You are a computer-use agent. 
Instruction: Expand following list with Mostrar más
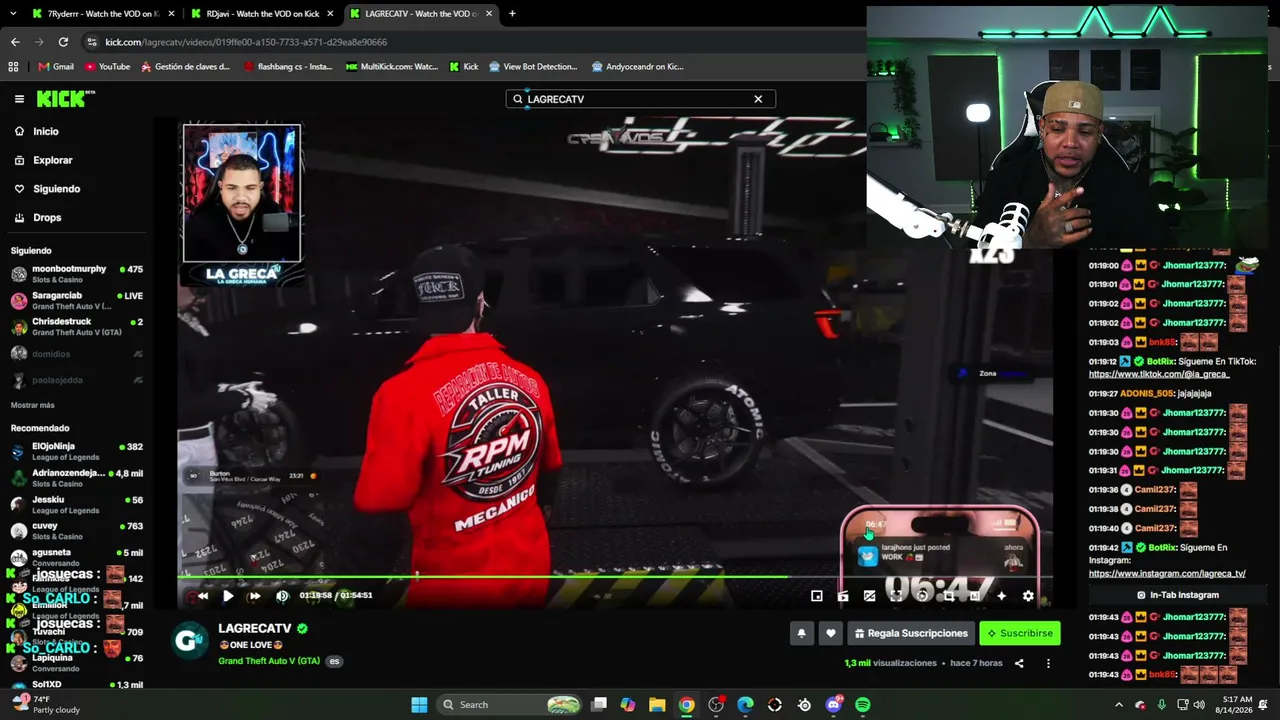click(33, 405)
